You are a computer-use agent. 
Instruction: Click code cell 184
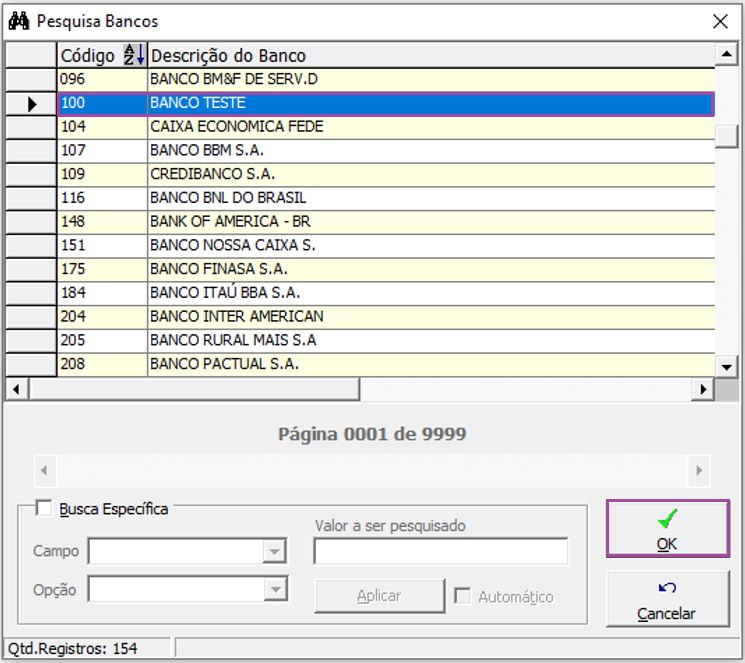tap(102, 293)
